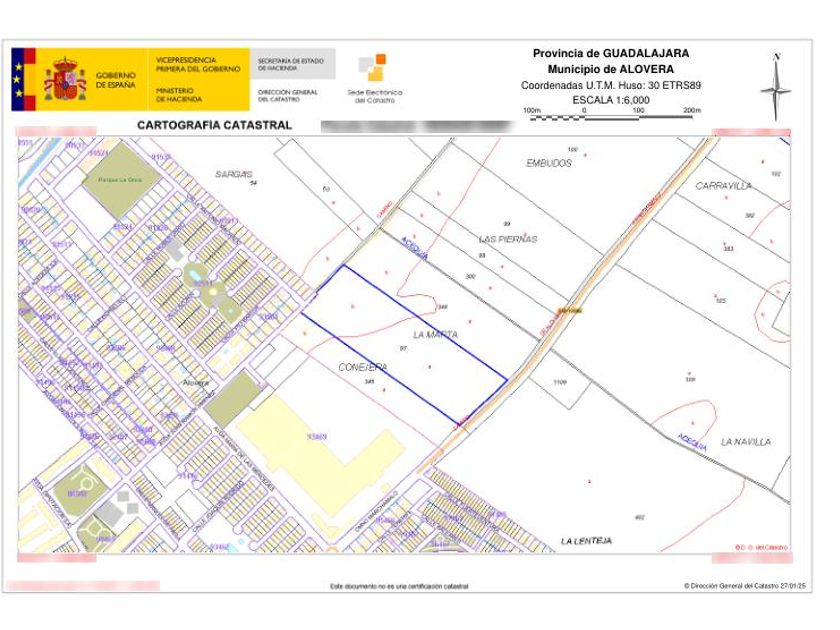The image size is (840, 630).
Task: Click the 'no es una certificación catastral' disclaimer
Action: [x=399, y=587]
